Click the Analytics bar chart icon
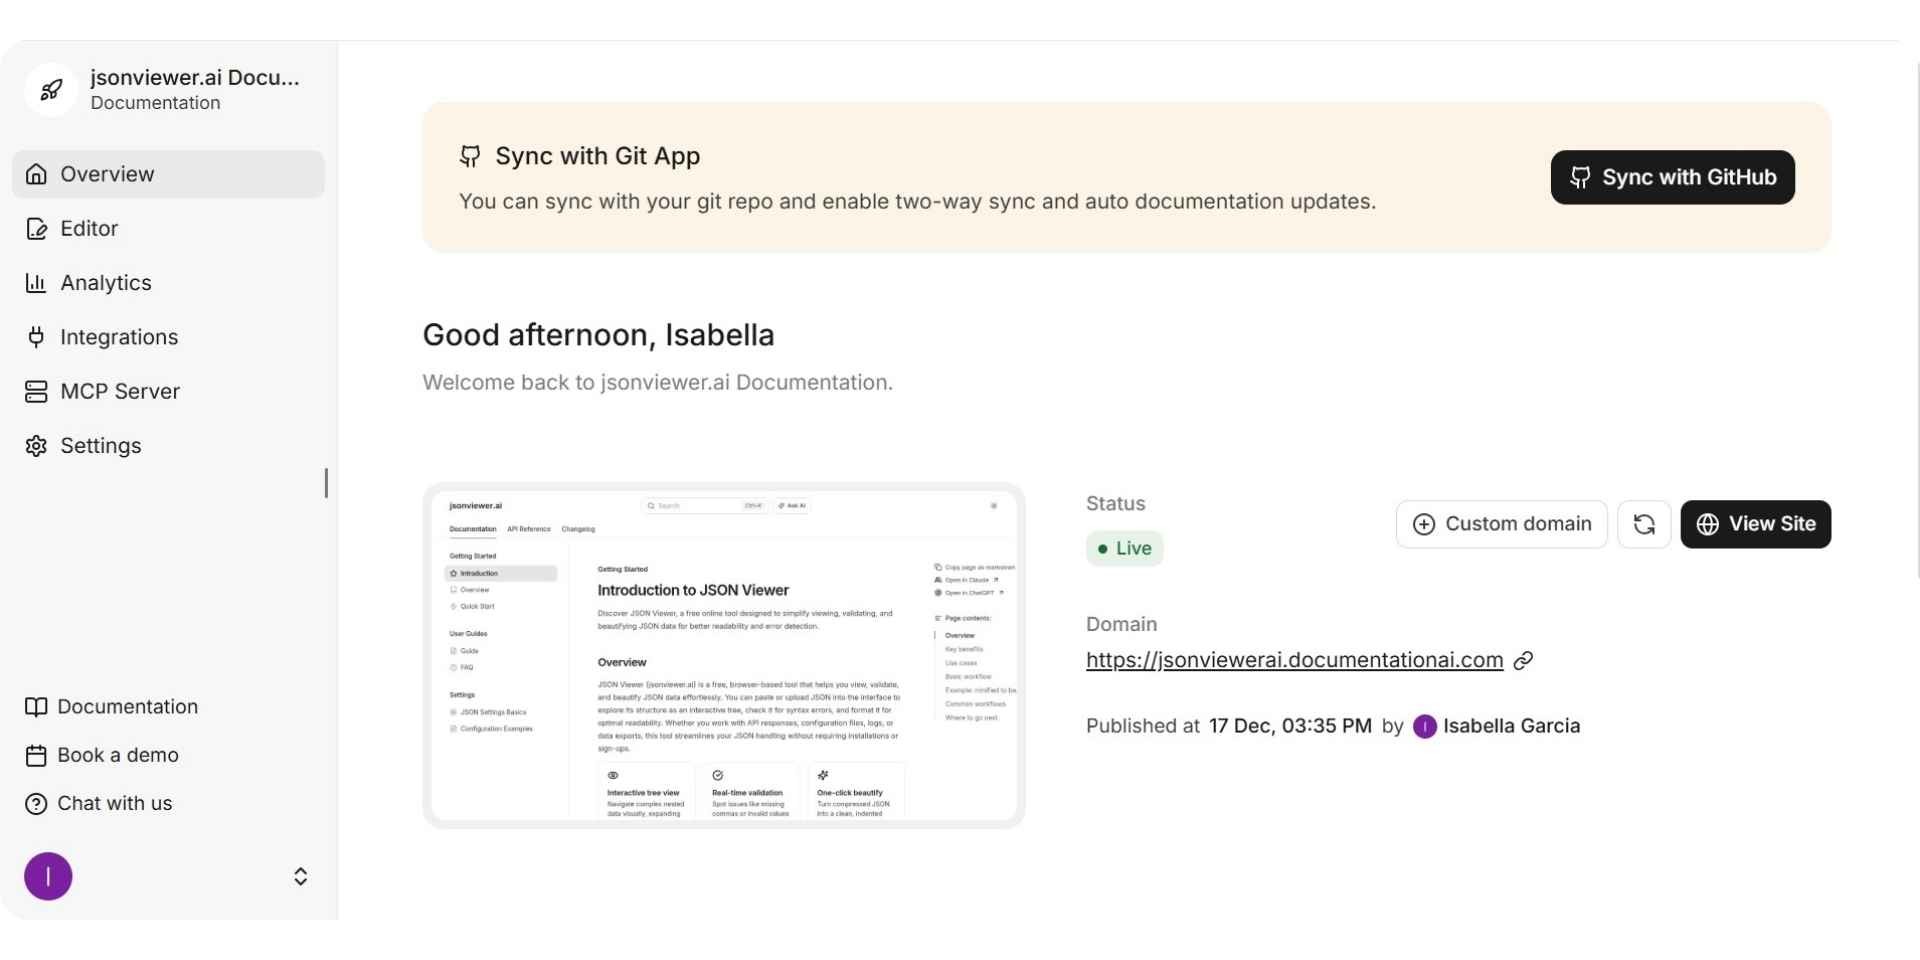 click(x=36, y=283)
